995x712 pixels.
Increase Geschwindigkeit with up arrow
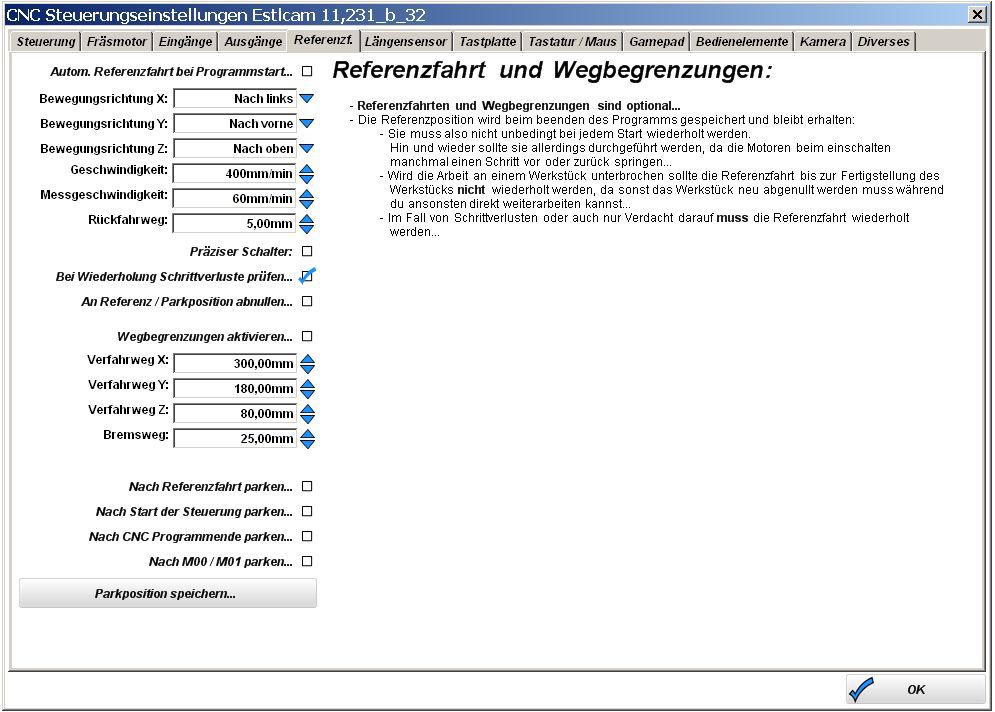coord(307,168)
